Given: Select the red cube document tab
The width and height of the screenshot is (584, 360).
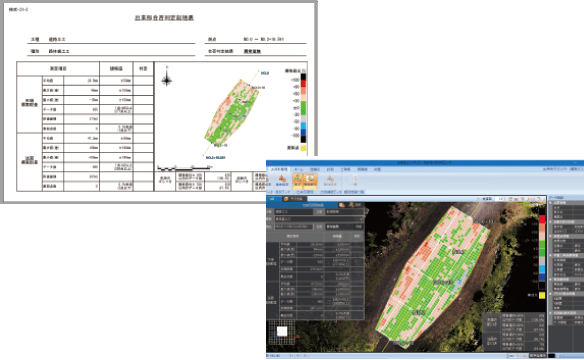Looking at the screenshot, I should pos(293,199).
